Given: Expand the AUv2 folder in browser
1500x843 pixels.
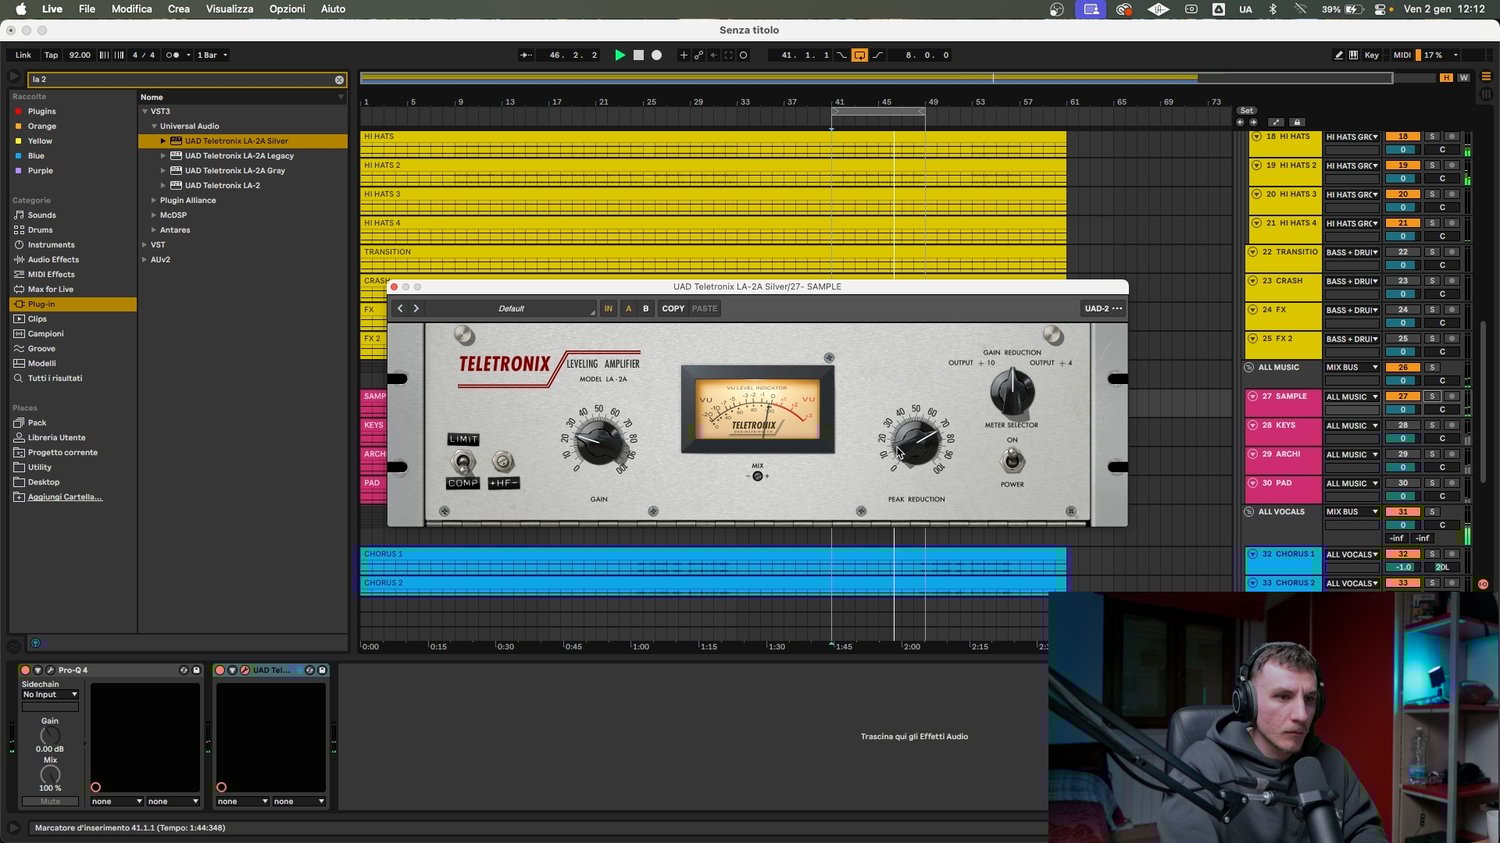Looking at the screenshot, I should (145, 260).
